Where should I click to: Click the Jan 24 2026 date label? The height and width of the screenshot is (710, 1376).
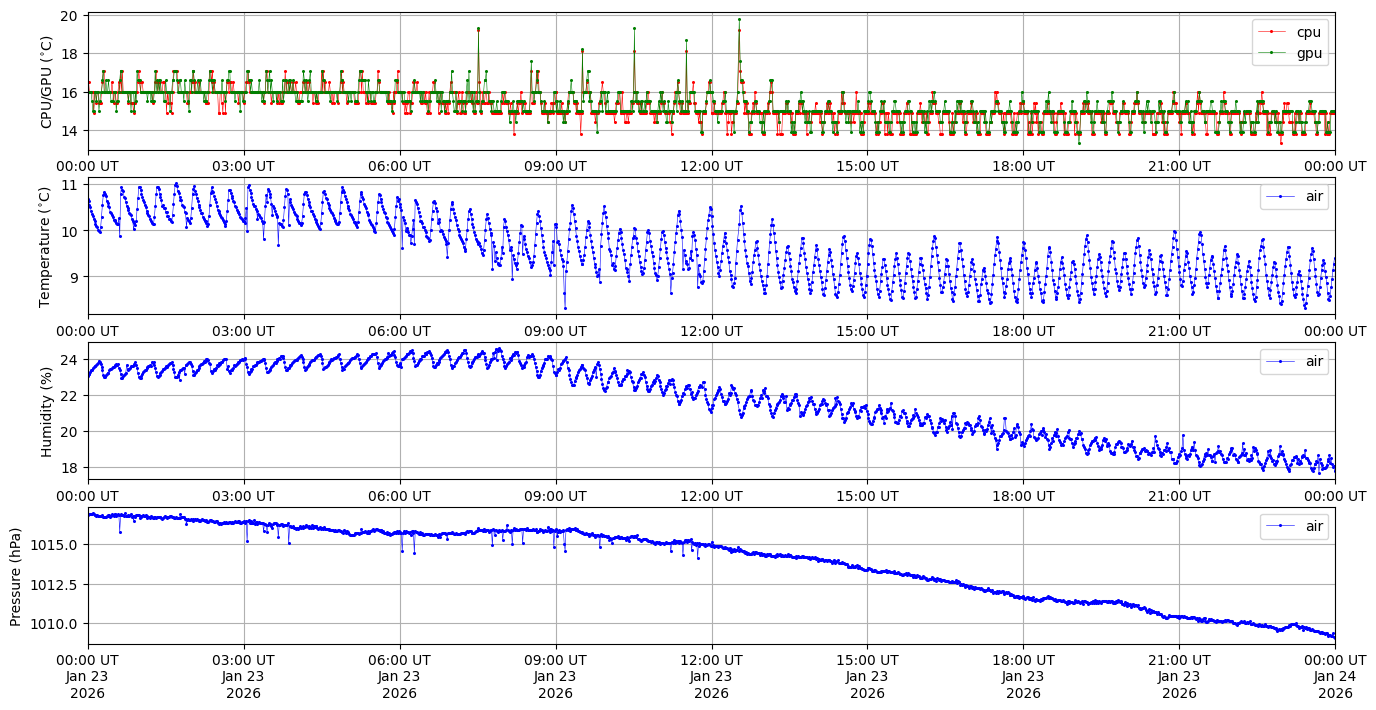point(1334,685)
